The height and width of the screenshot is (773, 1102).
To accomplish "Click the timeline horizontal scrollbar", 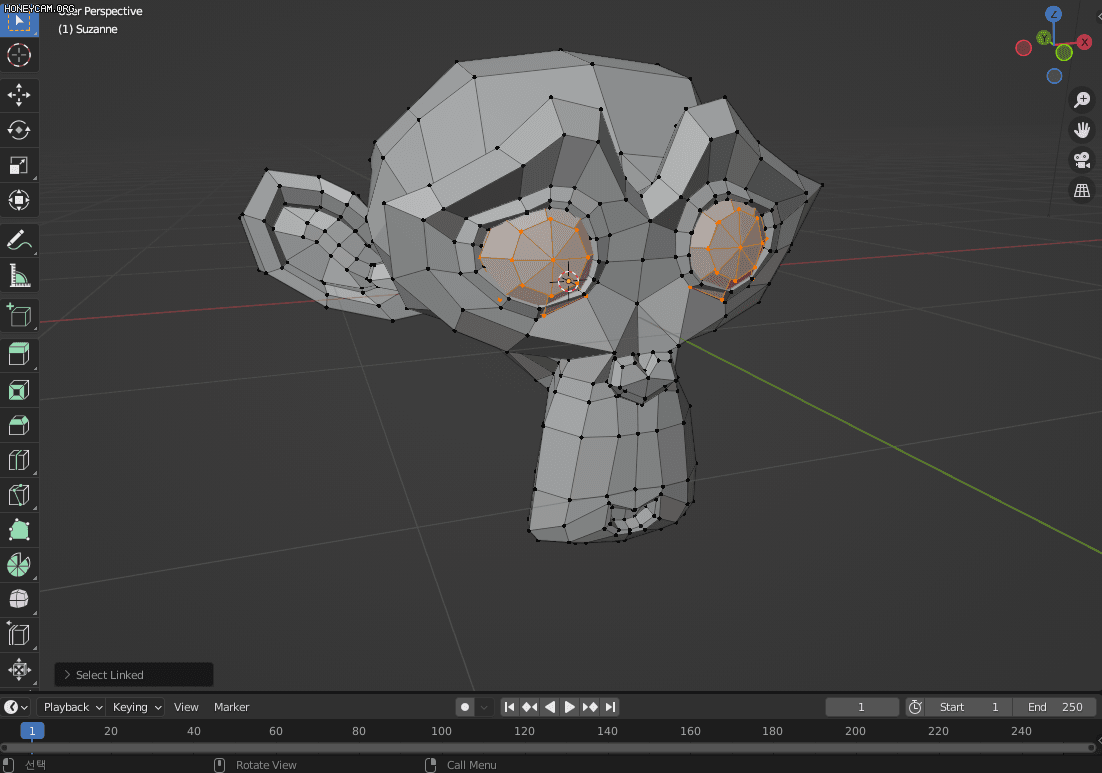I will 549,748.
